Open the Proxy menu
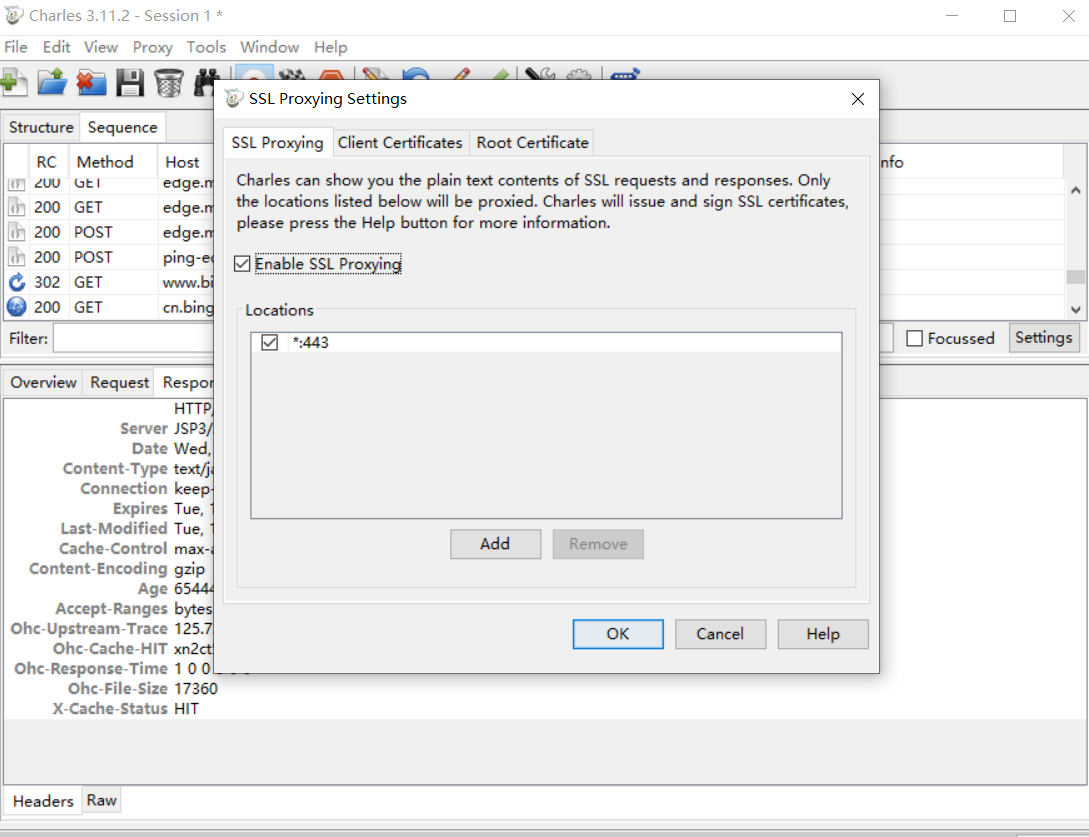The width and height of the screenshot is (1089, 837). 153,47
